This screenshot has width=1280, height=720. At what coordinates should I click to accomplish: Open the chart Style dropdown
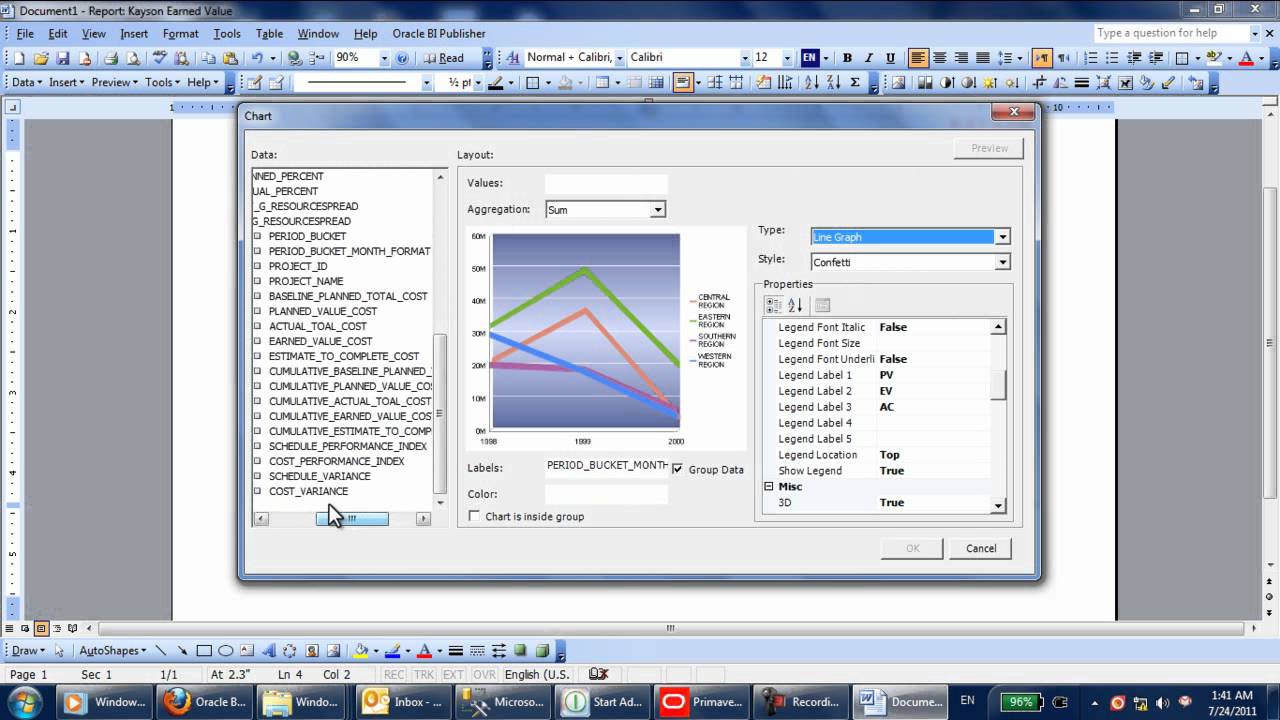click(1002, 262)
